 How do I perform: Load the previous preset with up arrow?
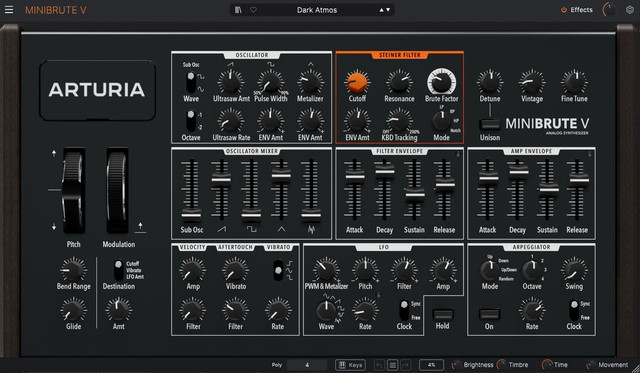(382, 10)
